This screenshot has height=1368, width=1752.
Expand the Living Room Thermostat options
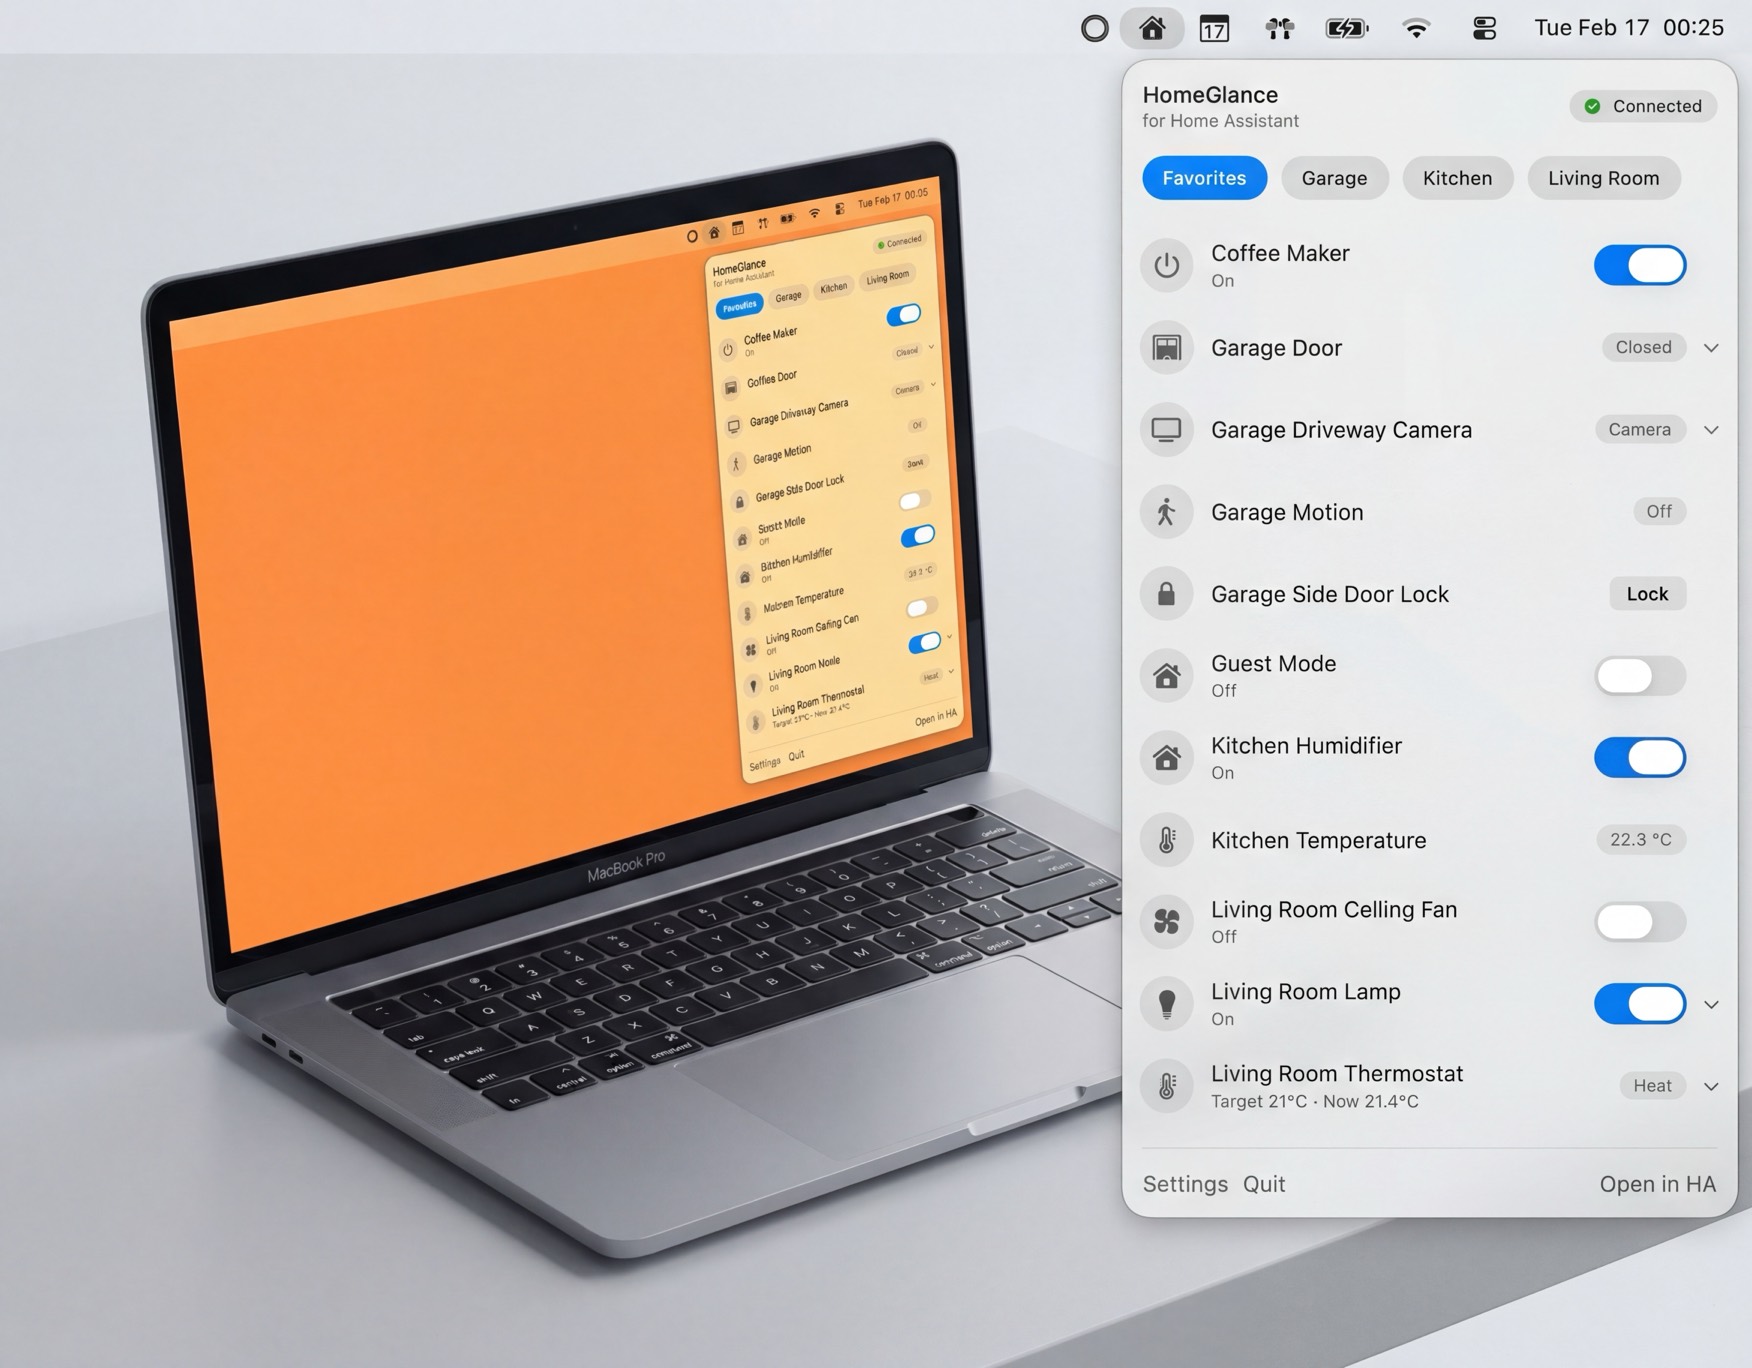coord(1711,1086)
